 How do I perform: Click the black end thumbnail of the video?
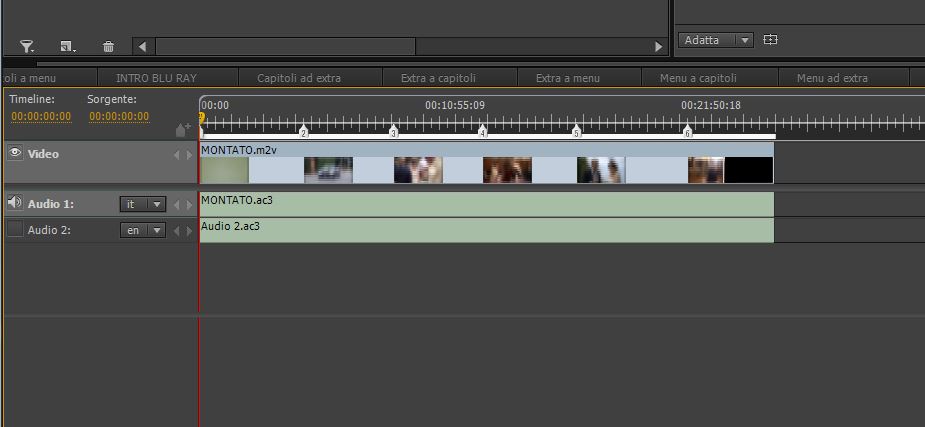[749, 170]
